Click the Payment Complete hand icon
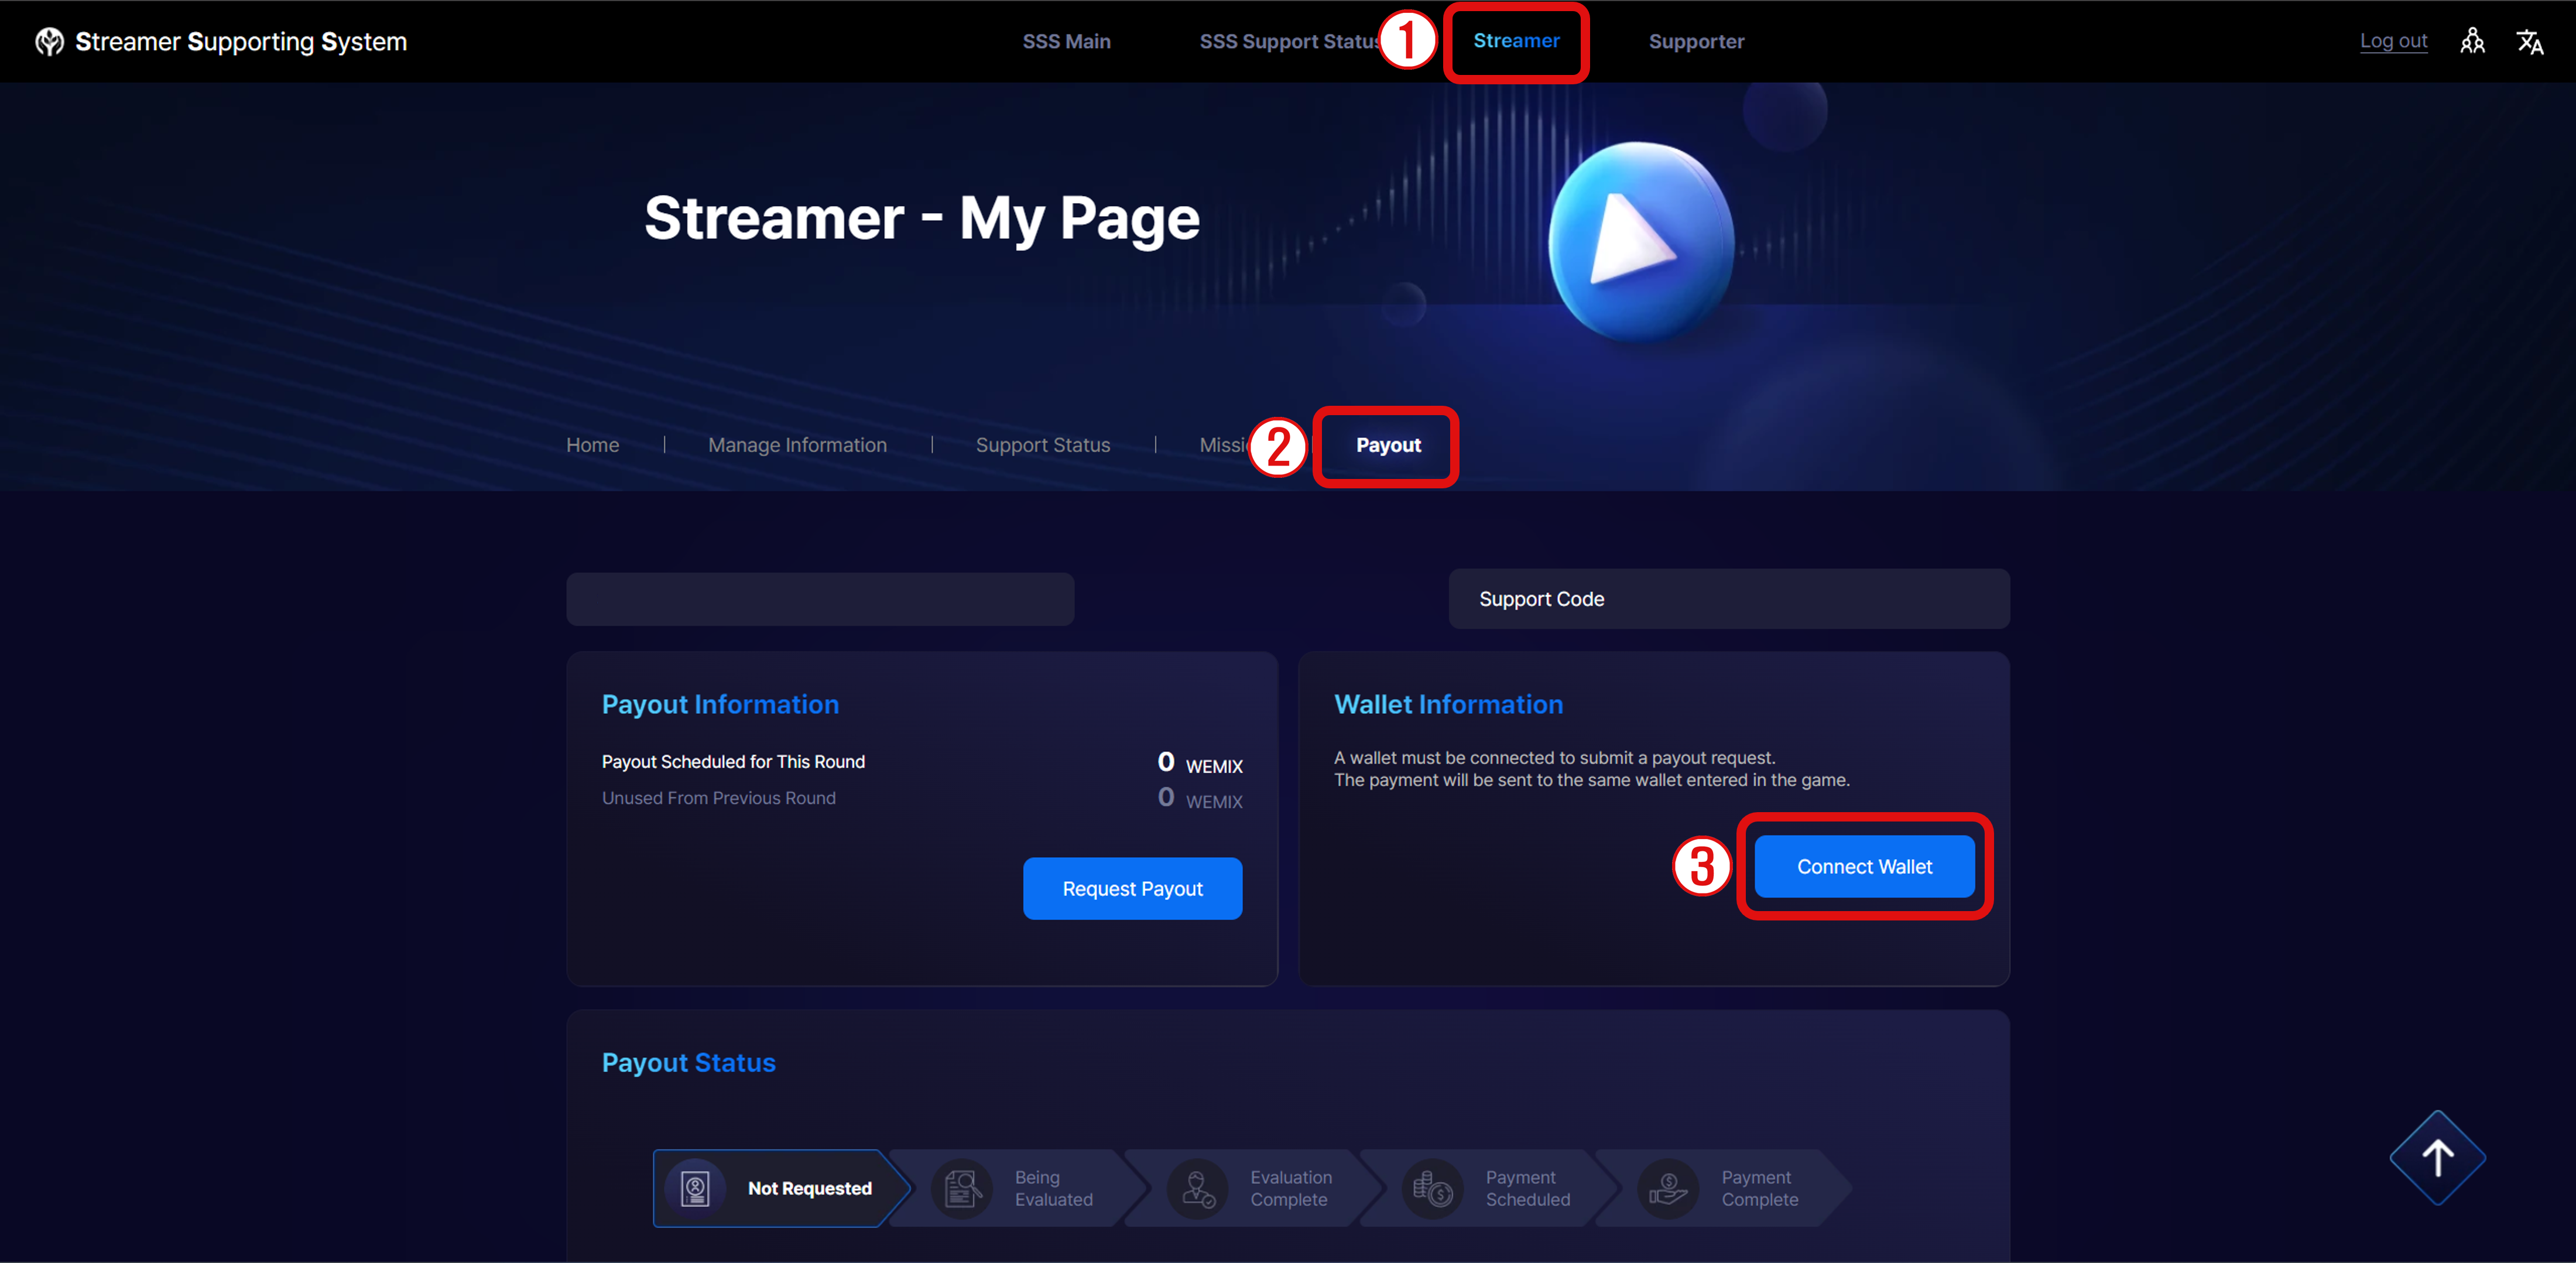 [1668, 1188]
